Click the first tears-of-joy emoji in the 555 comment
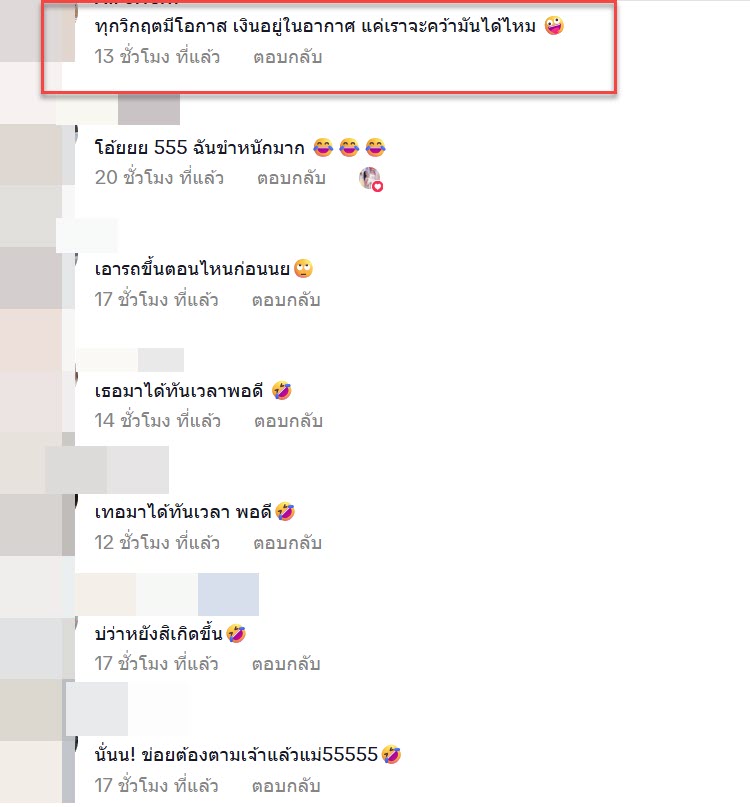The image size is (750, 807). (x=323, y=147)
